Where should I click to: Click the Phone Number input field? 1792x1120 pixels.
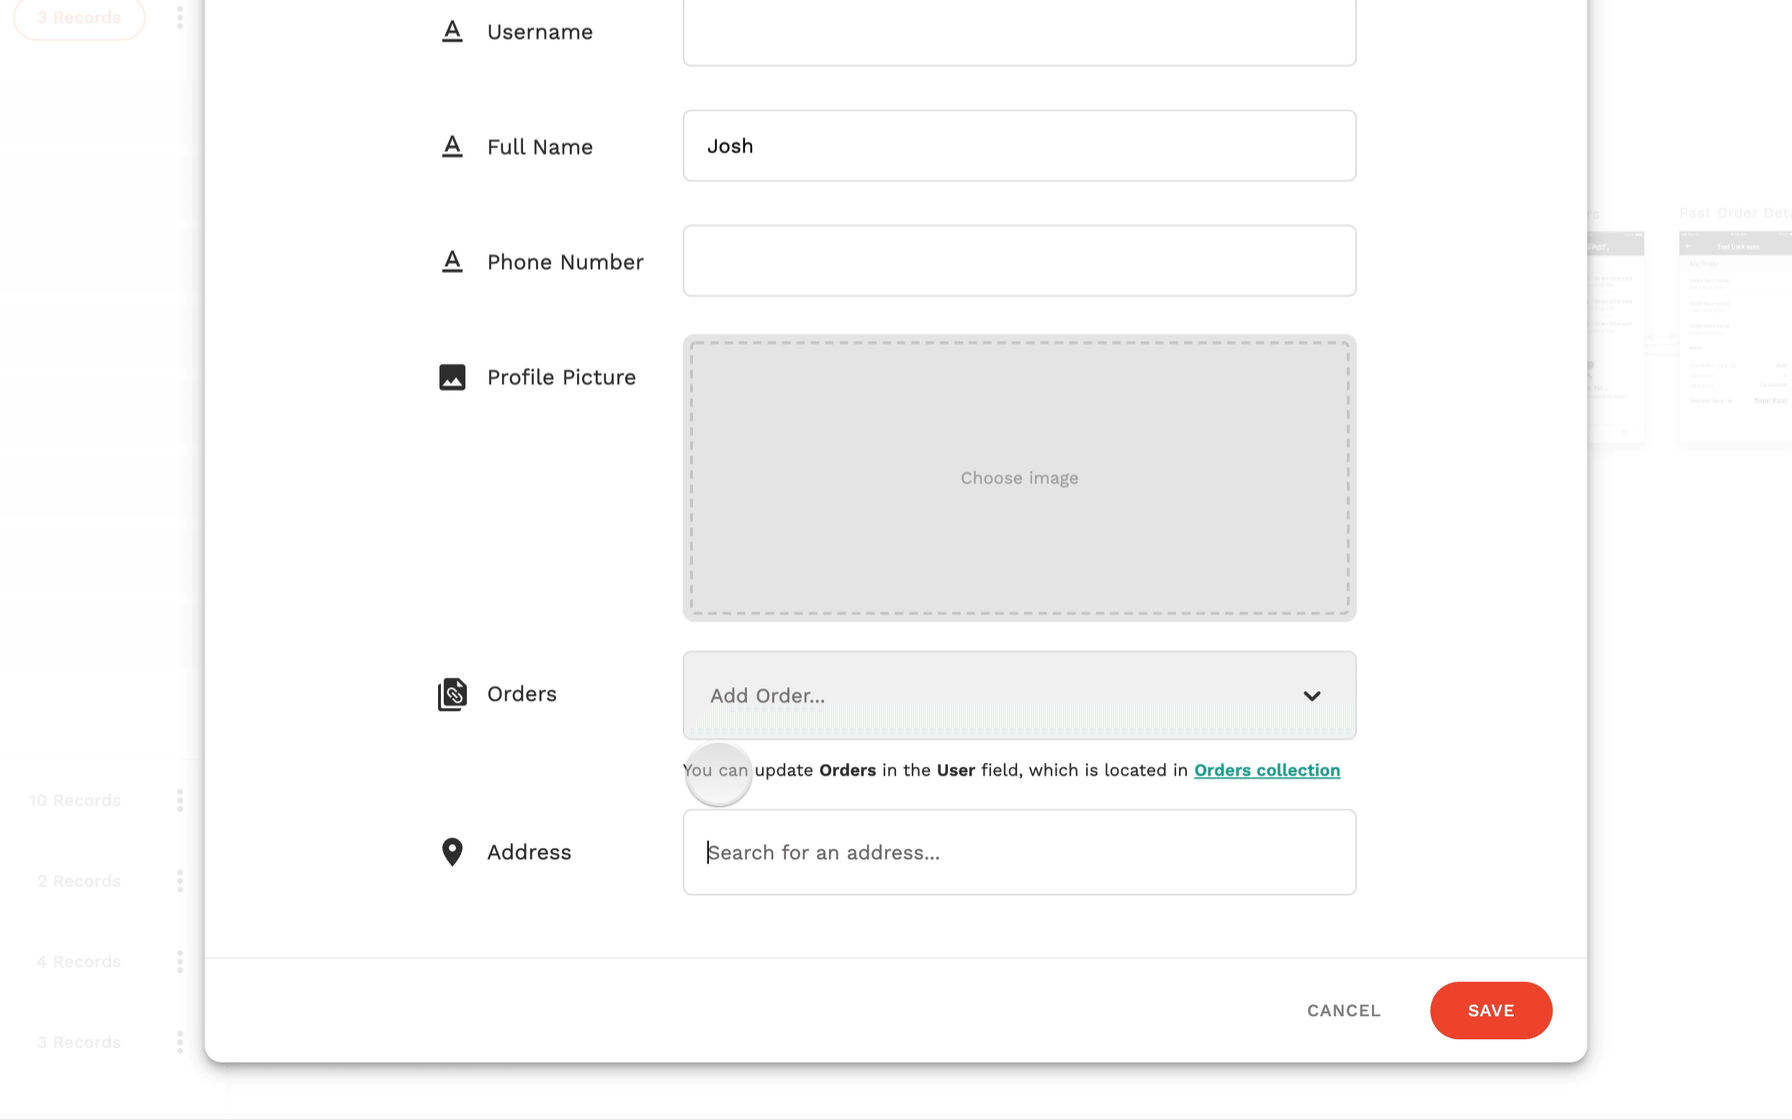click(1019, 261)
